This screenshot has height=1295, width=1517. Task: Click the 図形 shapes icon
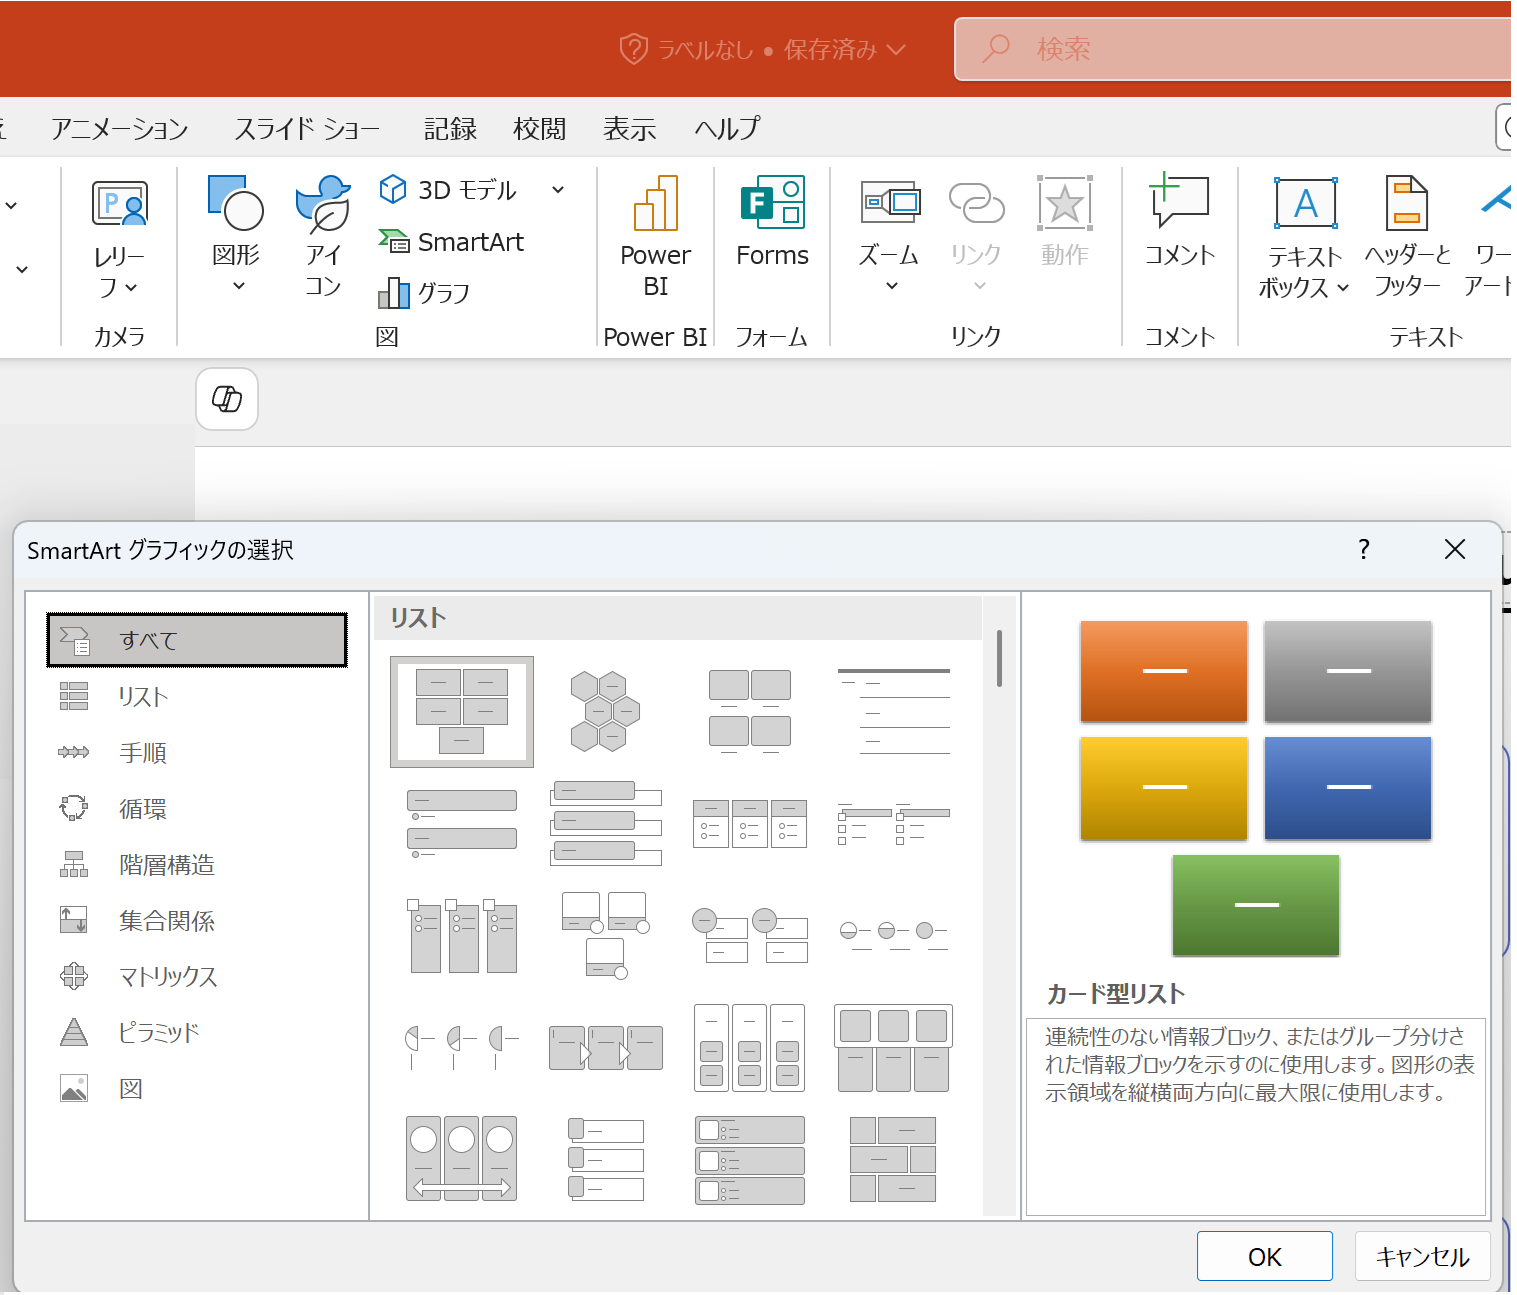click(236, 204)
